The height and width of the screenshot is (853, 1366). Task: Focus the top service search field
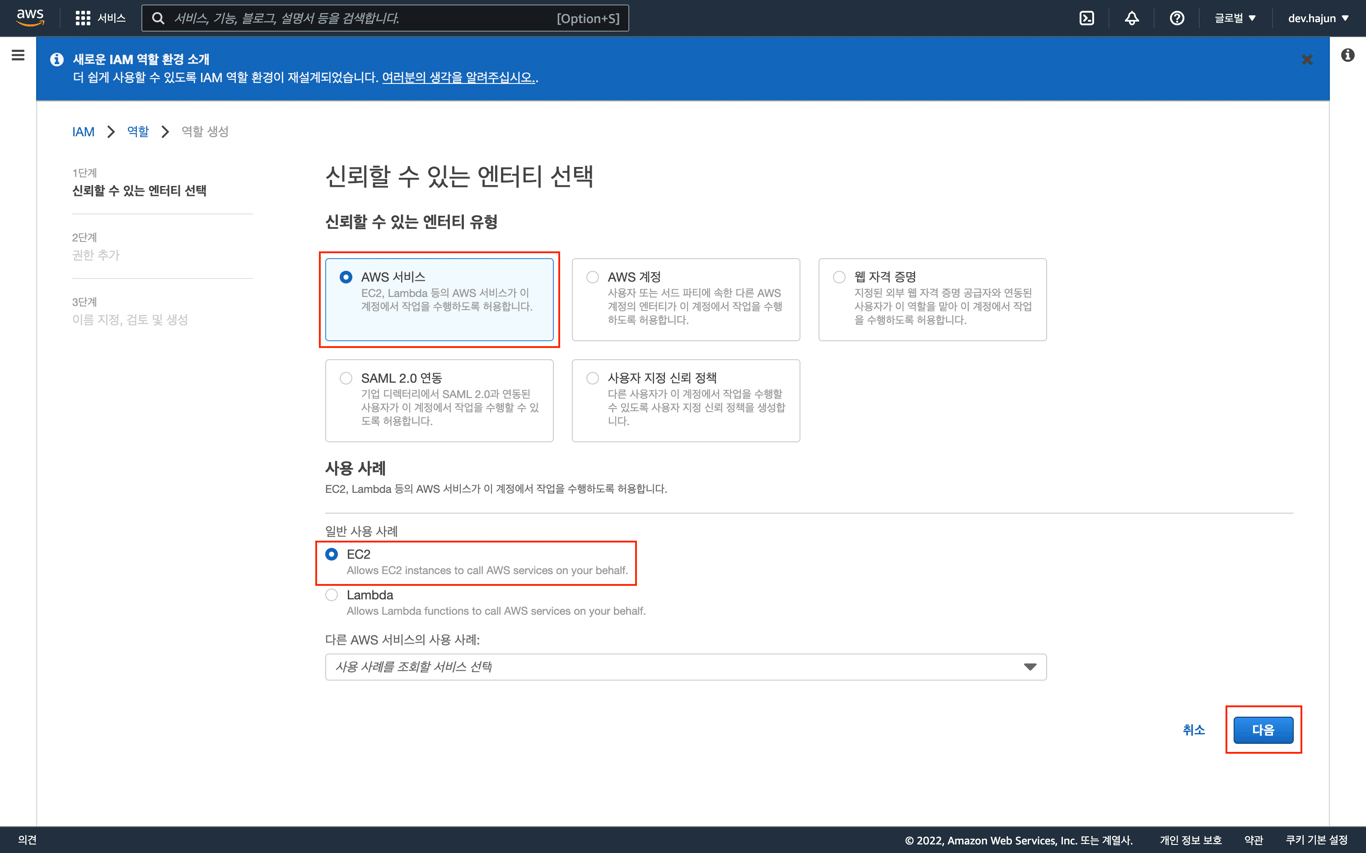coord(385,18)
